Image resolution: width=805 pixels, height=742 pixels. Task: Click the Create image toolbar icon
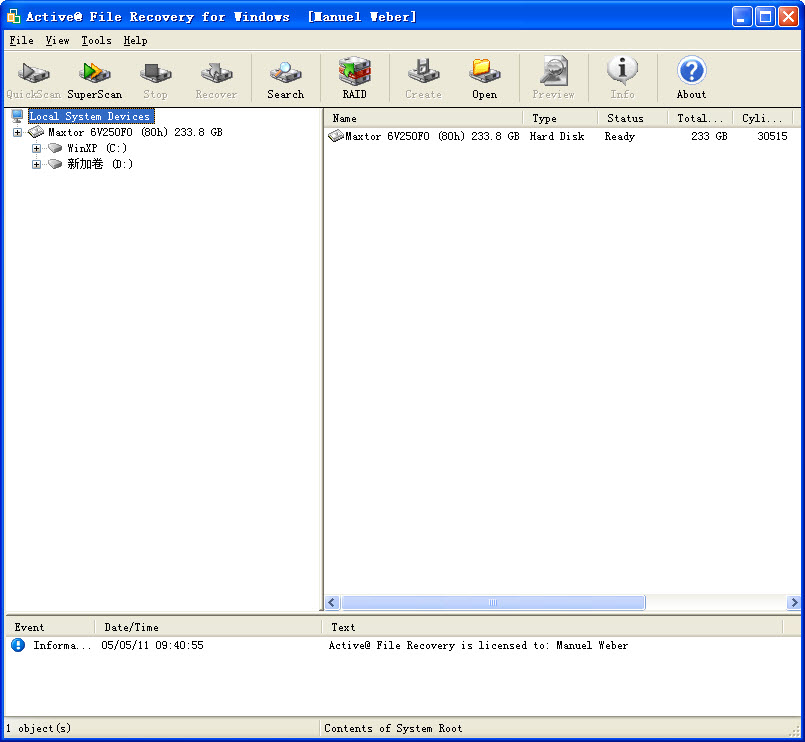click(x=423, y=78)
